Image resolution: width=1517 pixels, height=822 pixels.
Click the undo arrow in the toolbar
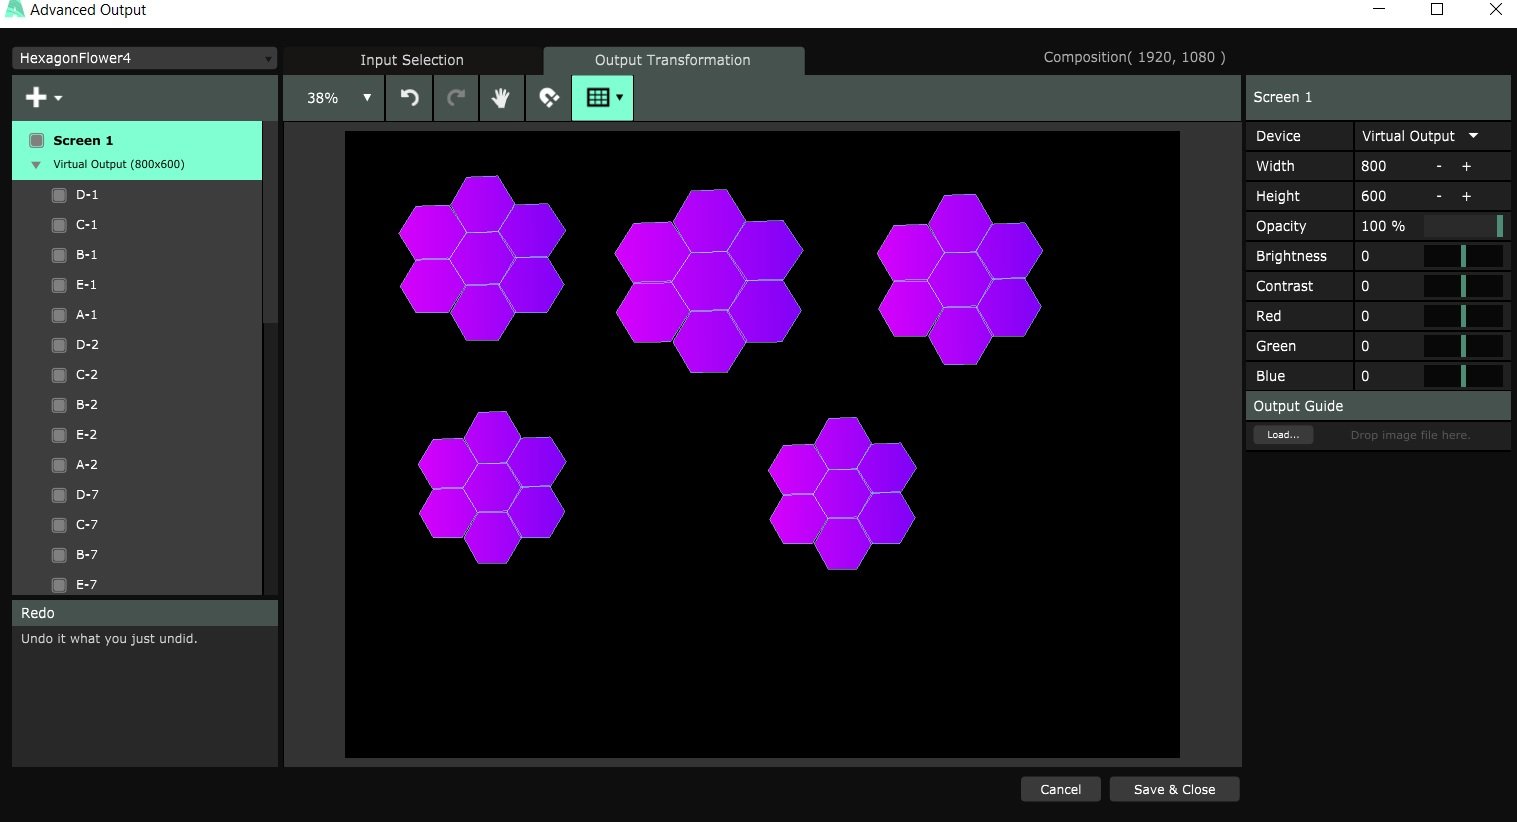coord(409,98)
